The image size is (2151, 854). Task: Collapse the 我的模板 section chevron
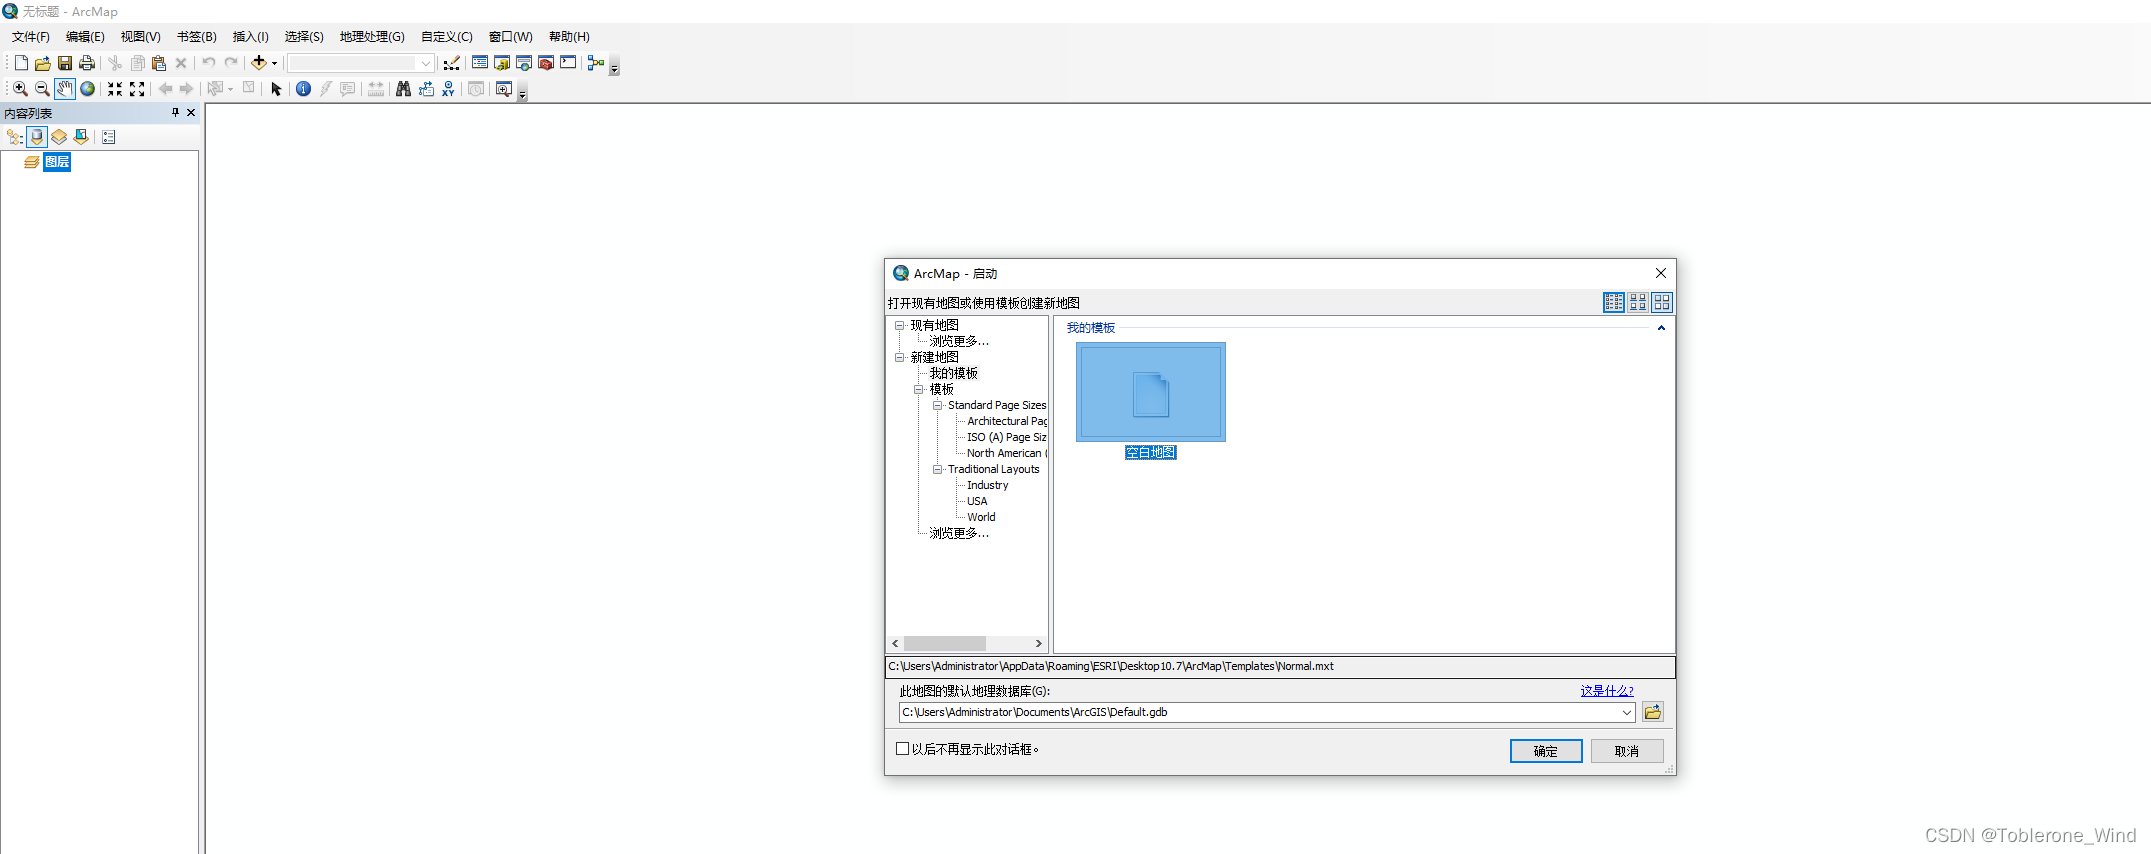pos(1661,328)
